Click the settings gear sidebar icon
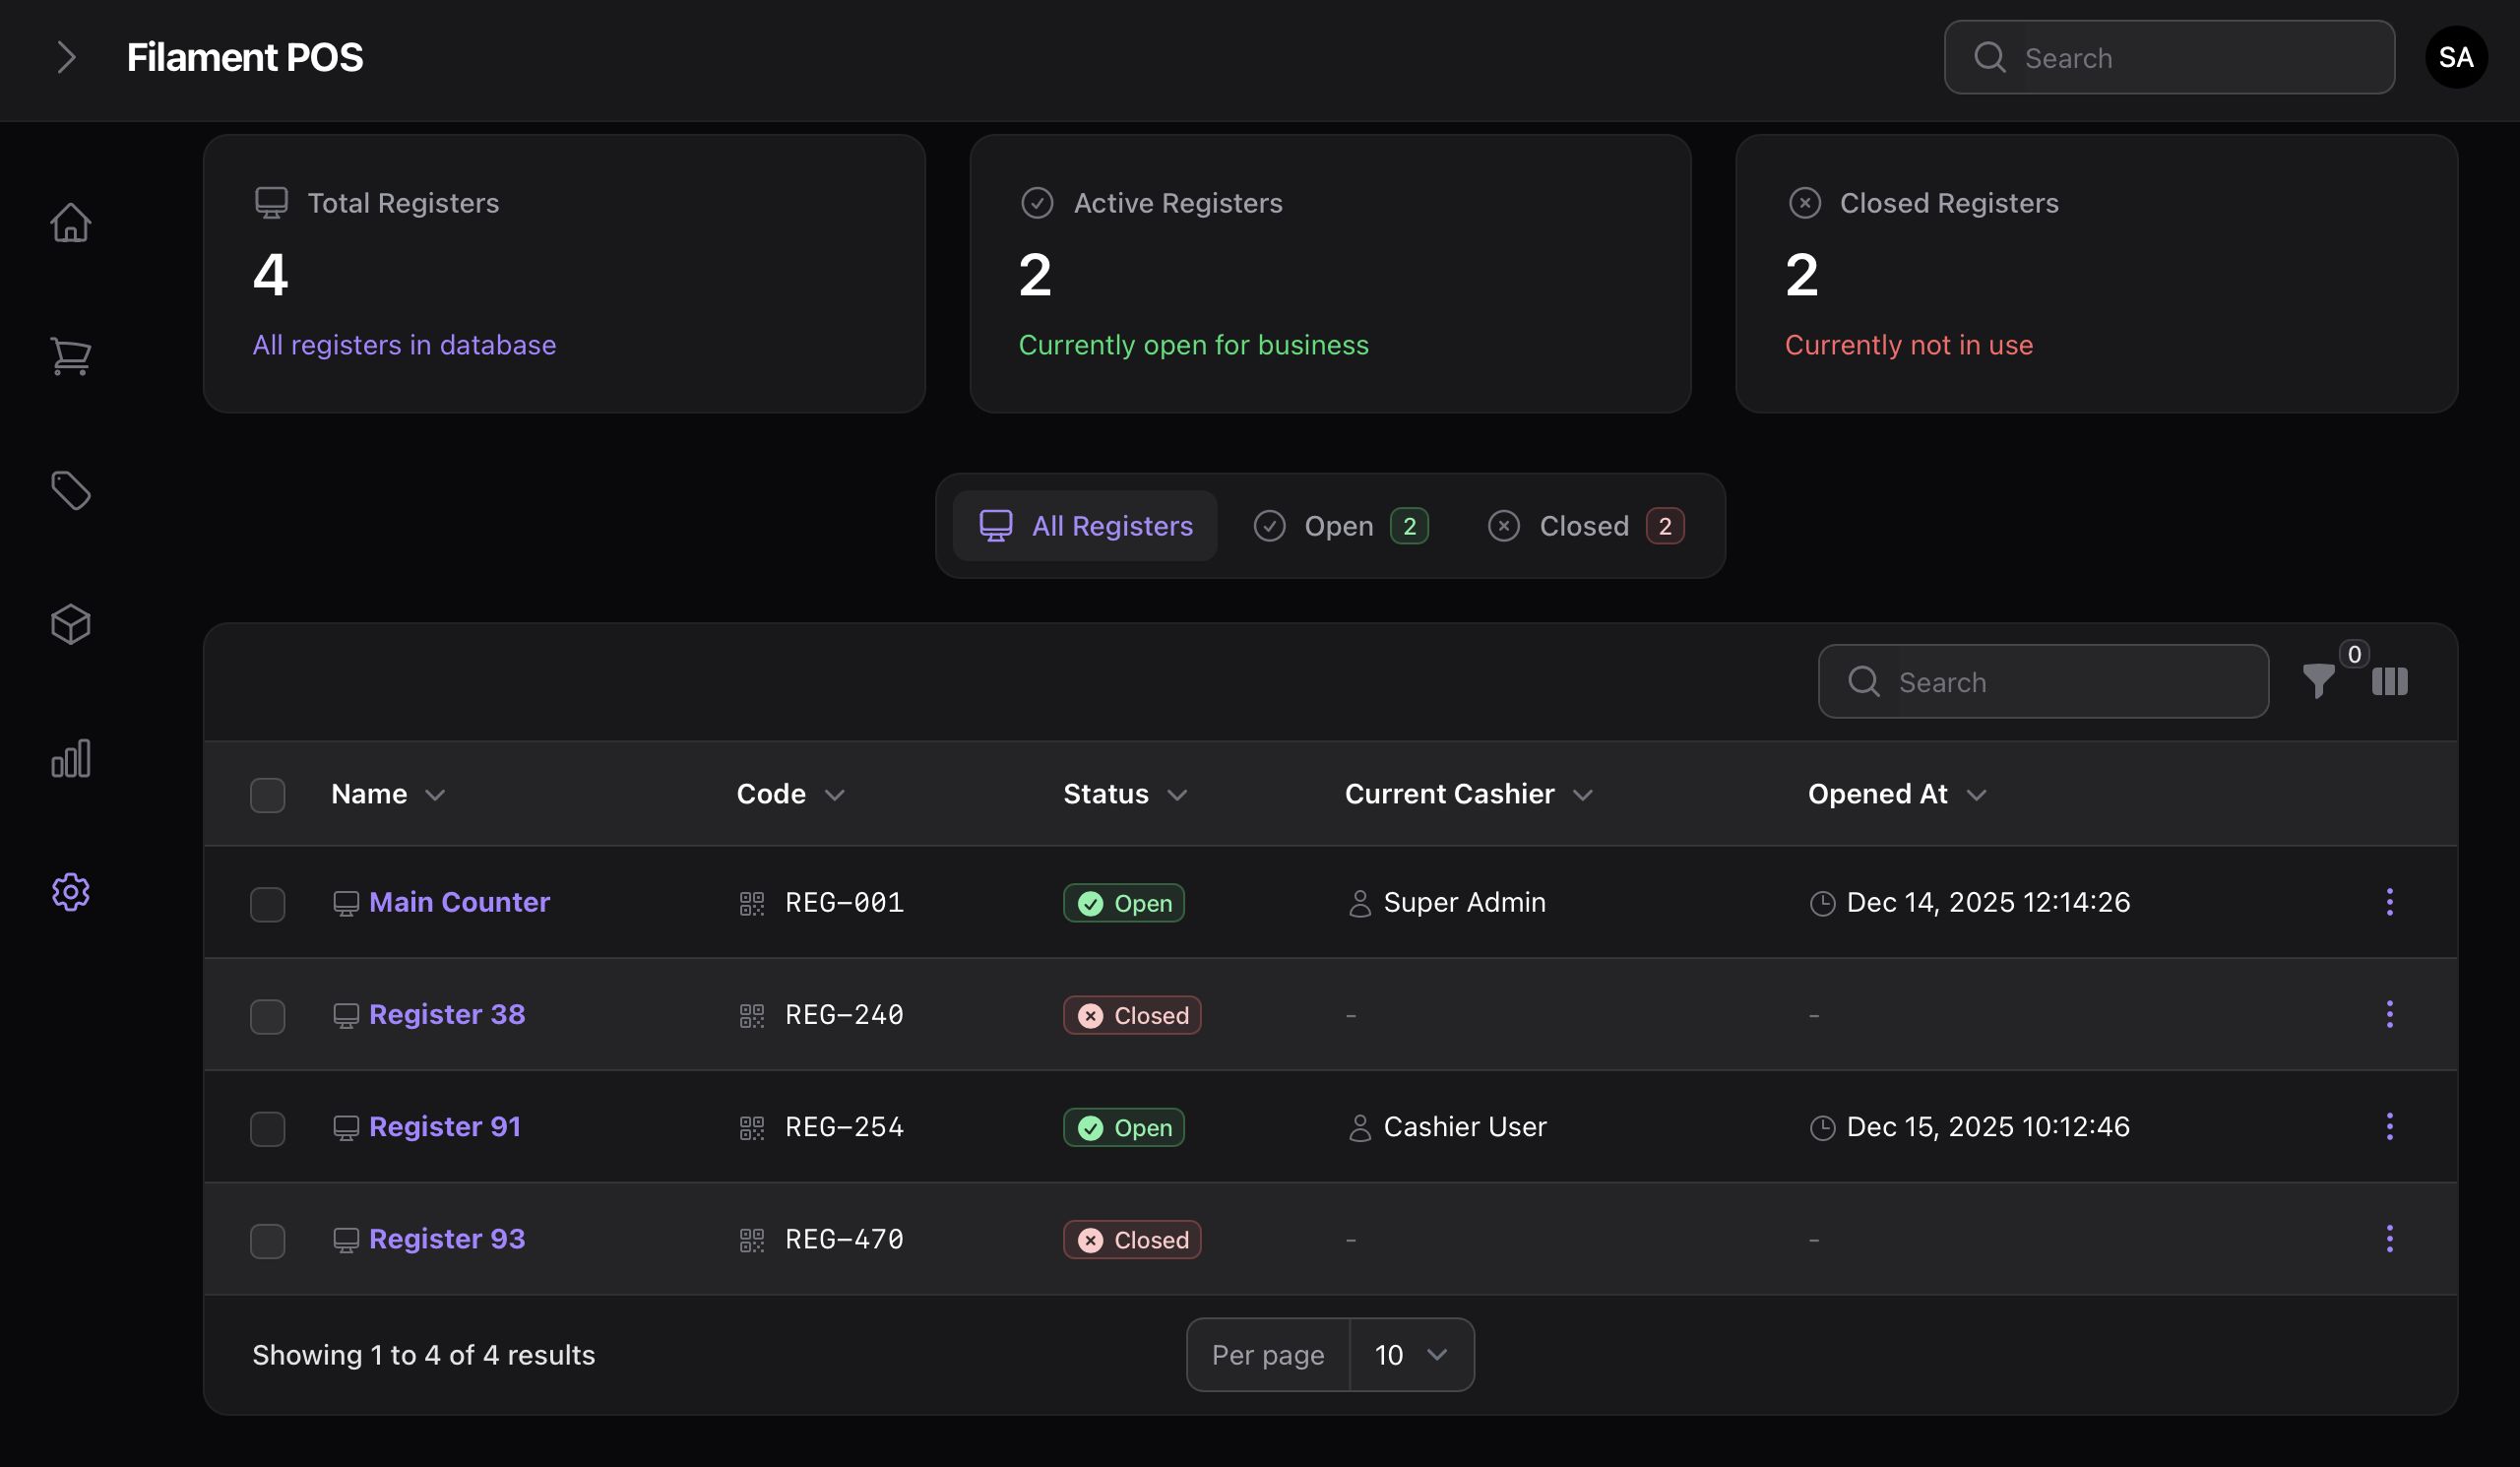 (70, 891)
